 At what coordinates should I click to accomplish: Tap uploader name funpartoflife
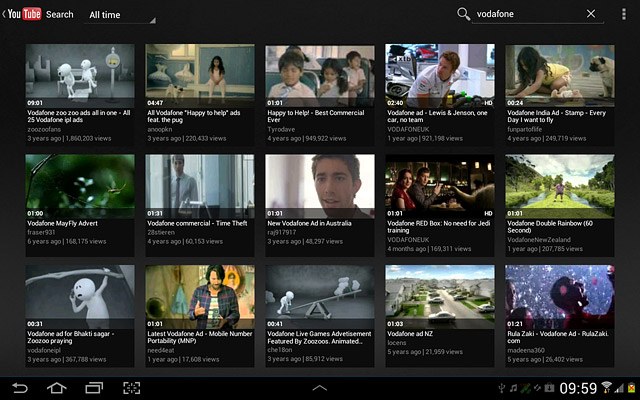click(525, 129)
